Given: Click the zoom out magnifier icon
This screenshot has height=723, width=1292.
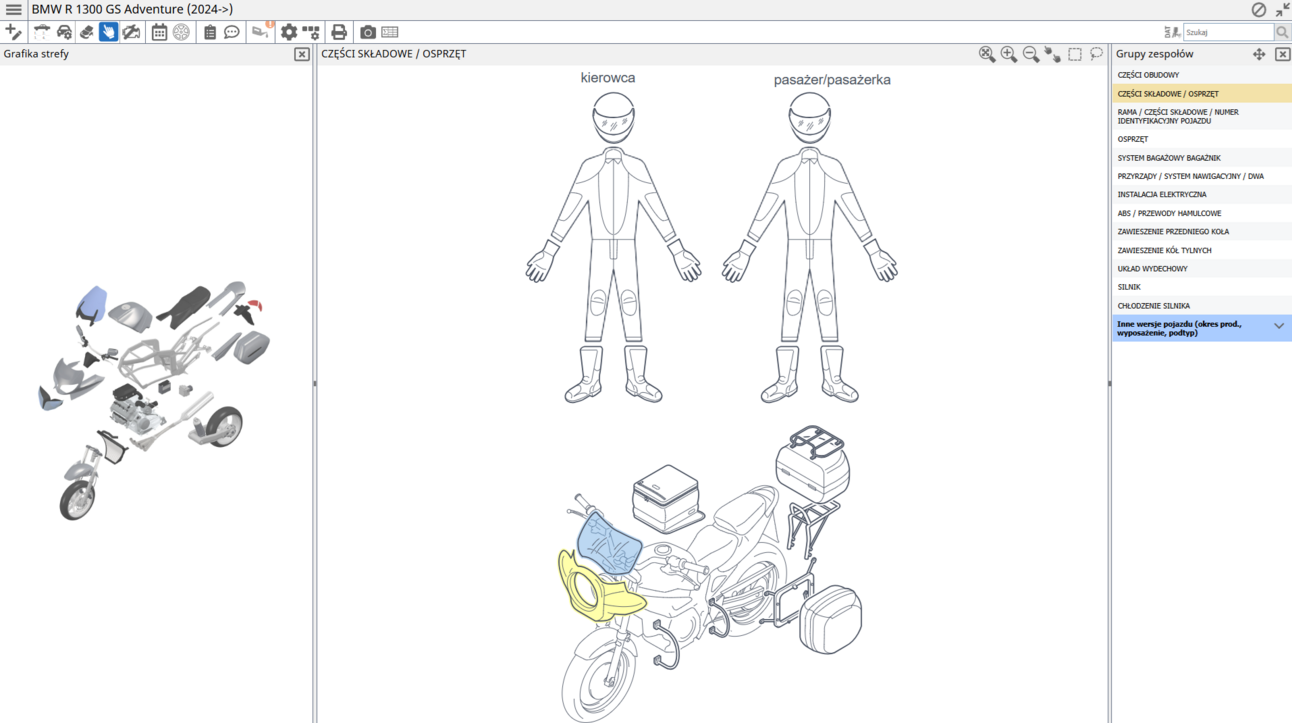Looking at the screenshot, I should pyautogui.click(x=1031, y=54).
